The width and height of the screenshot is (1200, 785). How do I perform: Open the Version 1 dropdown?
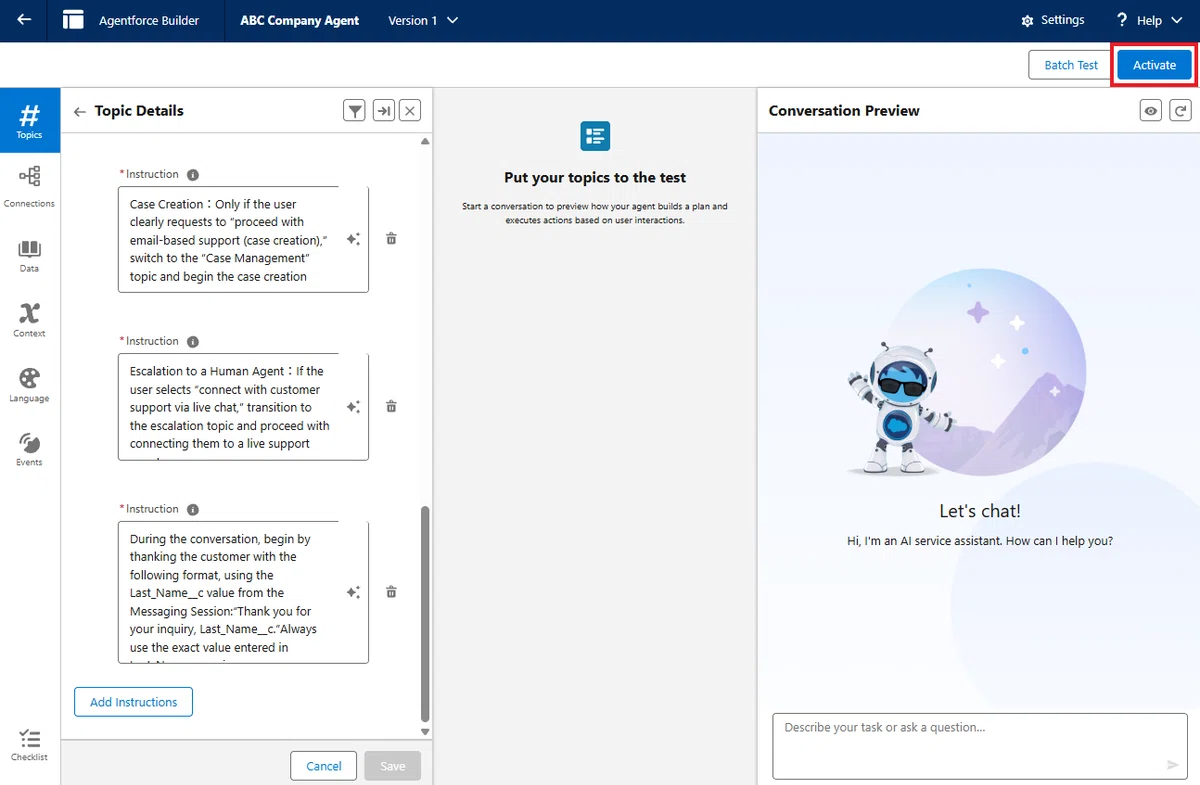(x=423, y=21)
